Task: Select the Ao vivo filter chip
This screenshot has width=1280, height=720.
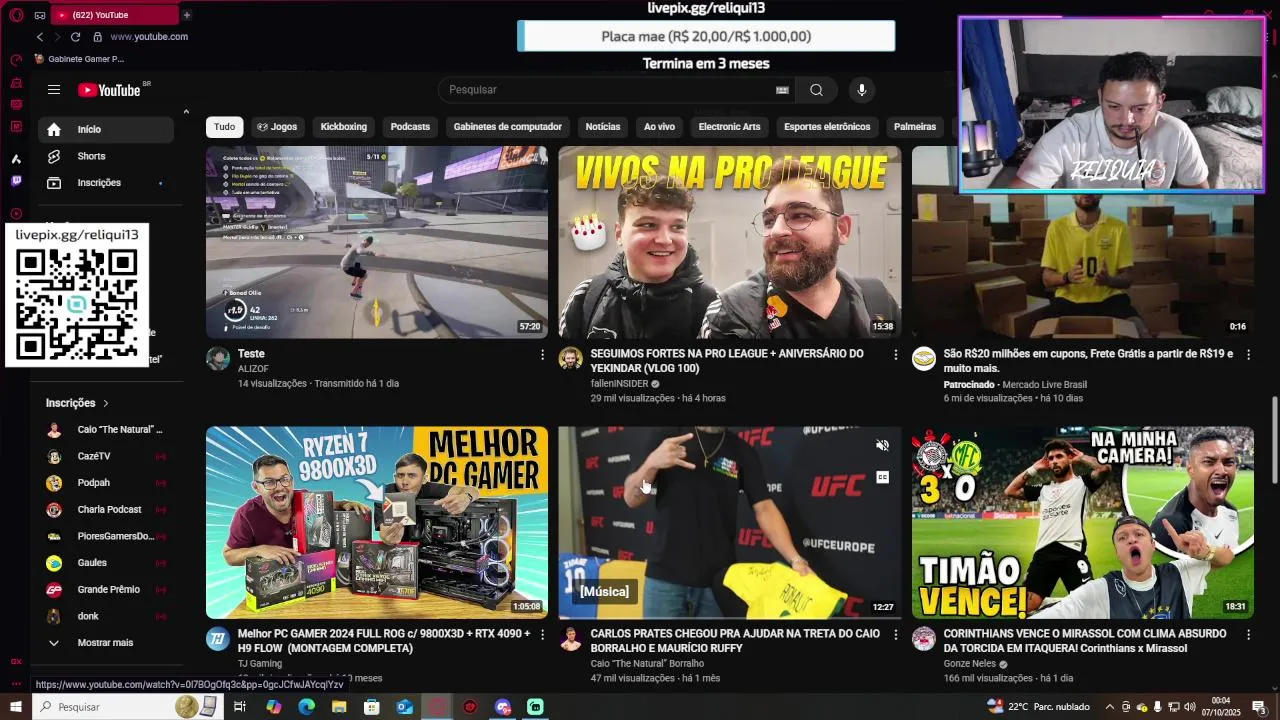Action: [659, 127]
